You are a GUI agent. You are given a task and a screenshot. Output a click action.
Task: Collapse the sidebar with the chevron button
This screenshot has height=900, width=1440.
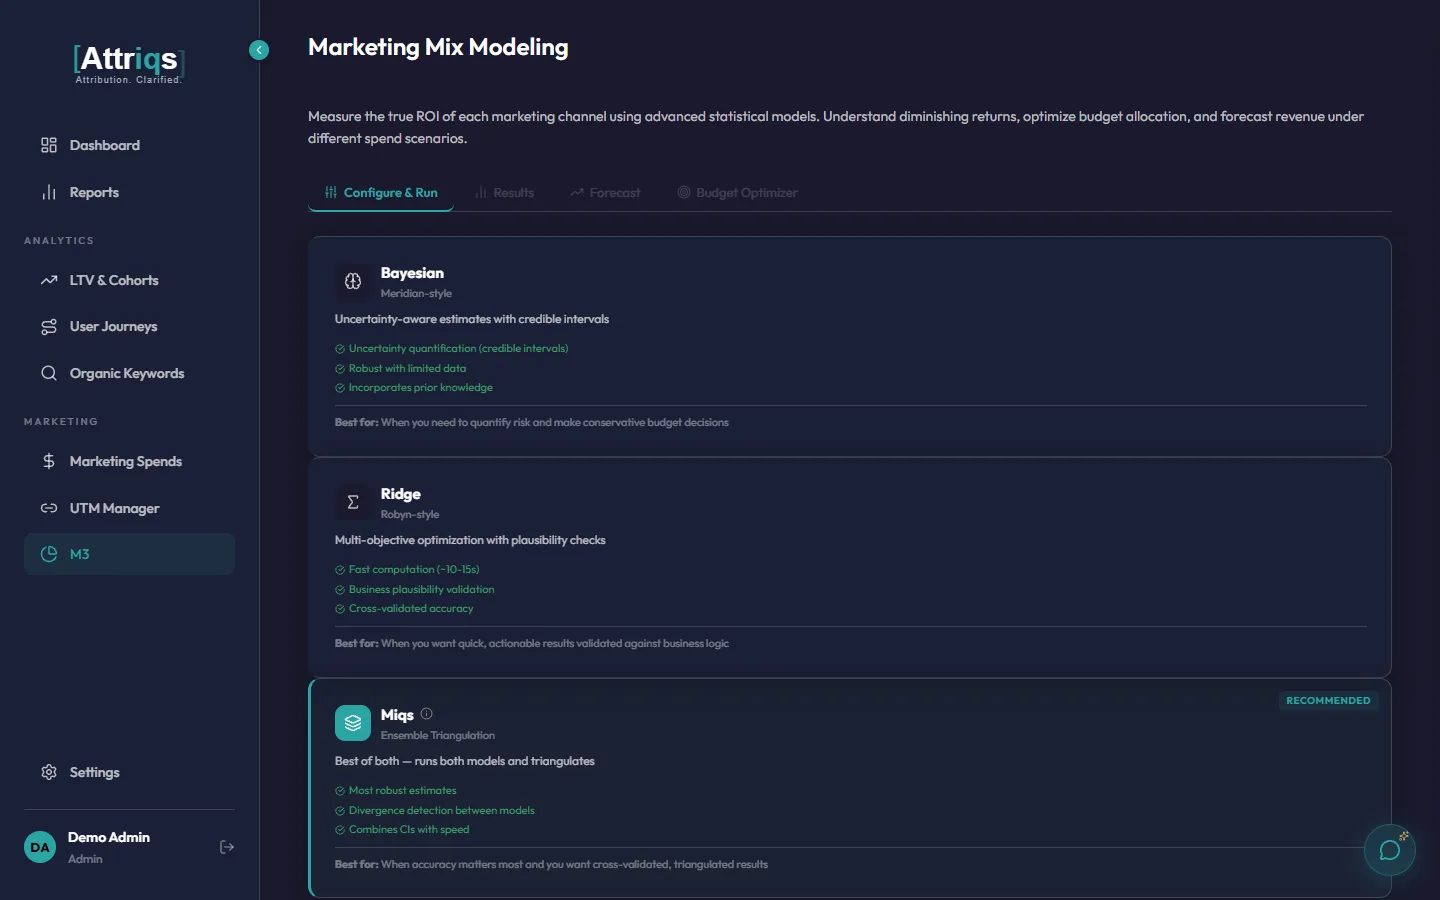pos(259,50)
